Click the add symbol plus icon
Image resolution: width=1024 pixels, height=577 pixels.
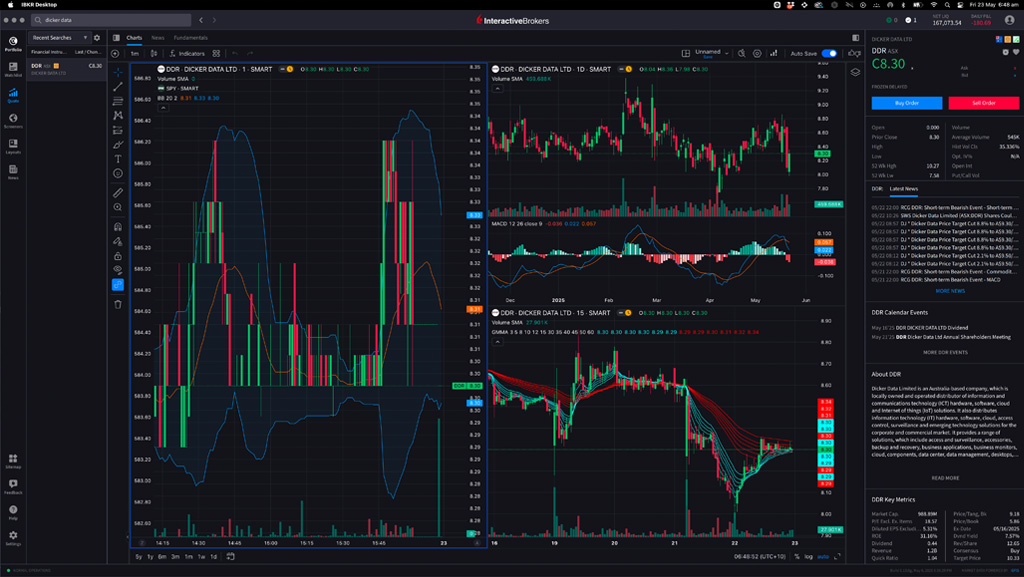(x=116, y=54)
